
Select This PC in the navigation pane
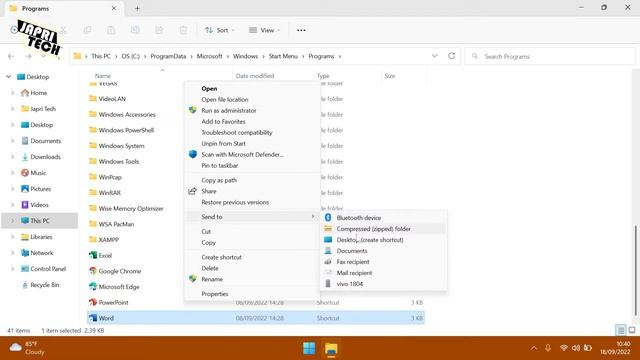tap(40, 221)
